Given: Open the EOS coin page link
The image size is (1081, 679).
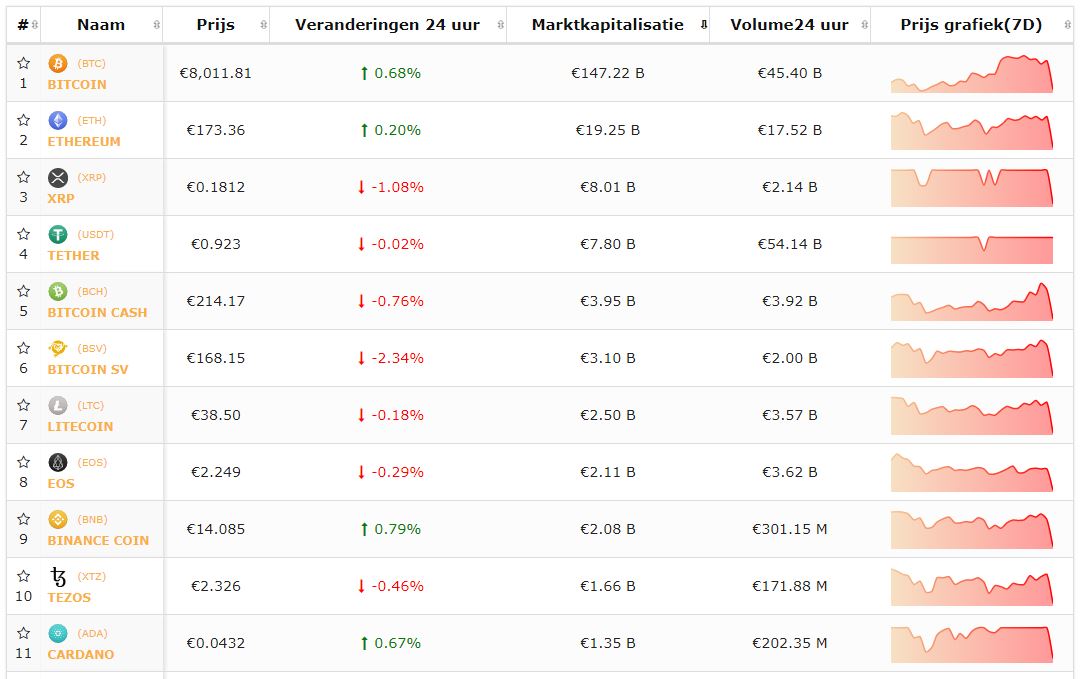Looking at the screenshot, I should coord(61,483).
